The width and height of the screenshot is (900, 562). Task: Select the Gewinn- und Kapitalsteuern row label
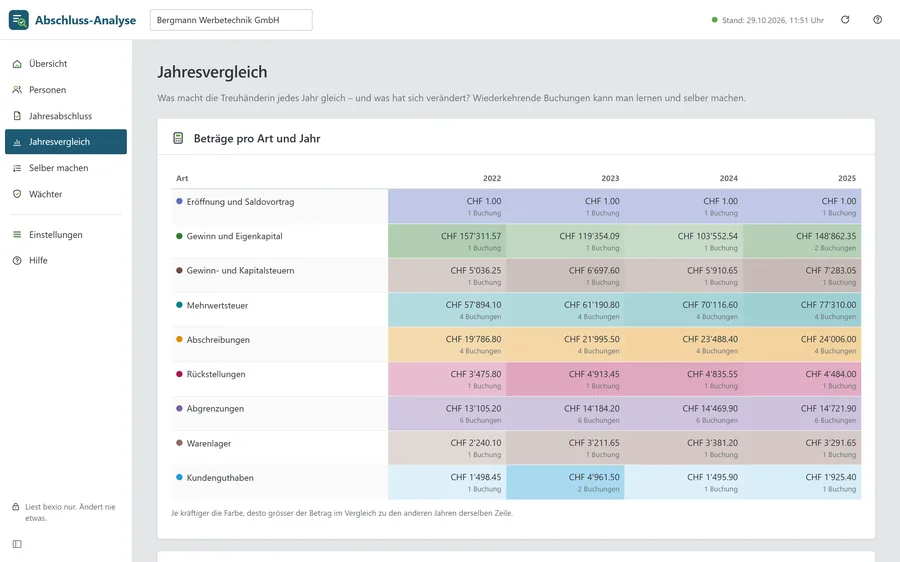tap(240, 271)
